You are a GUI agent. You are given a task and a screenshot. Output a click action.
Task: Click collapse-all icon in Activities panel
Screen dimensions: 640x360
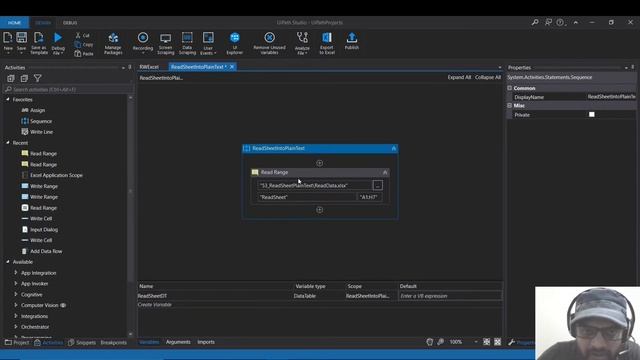pos(24,78)
